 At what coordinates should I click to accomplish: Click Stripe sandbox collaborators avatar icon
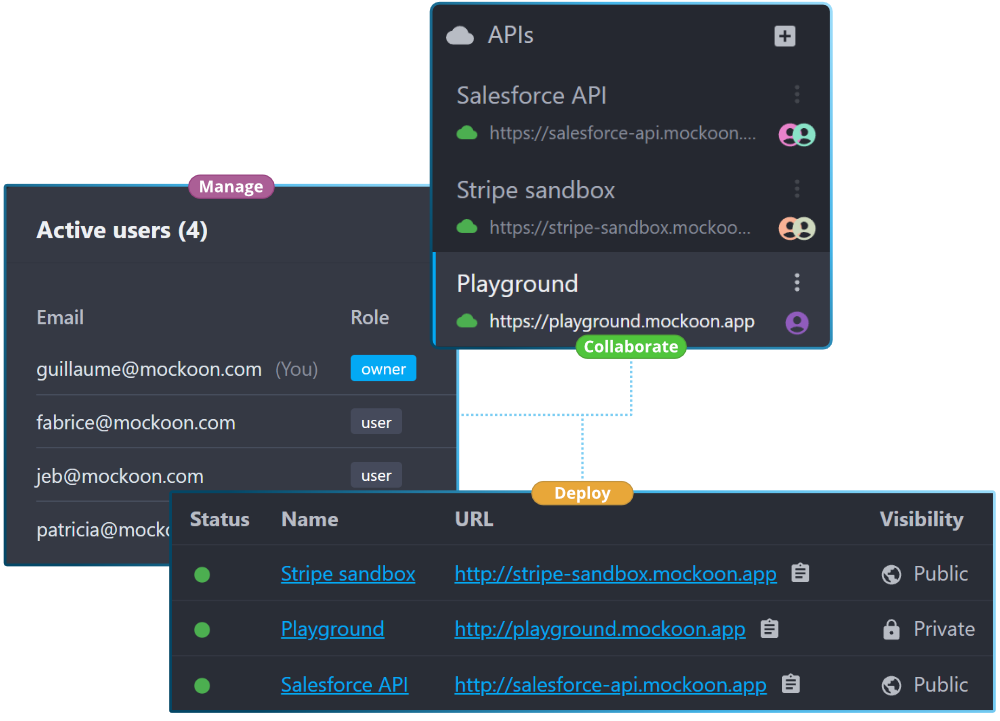click(797, 228)
